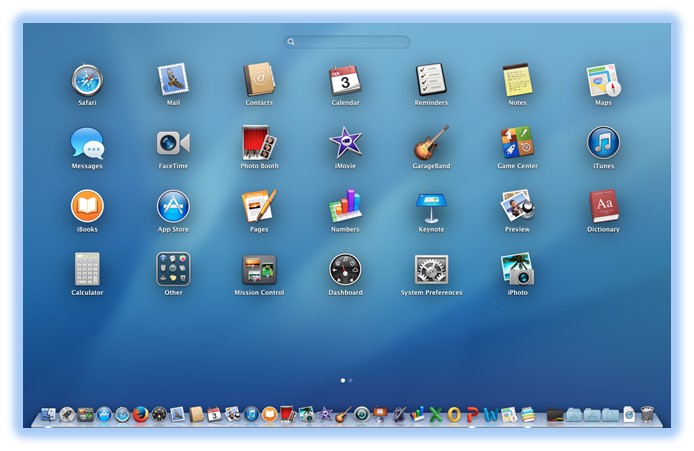Launch iPhoto from the Launchpad grid
Image resolution: width=694 pixels, height=451 pixels.
[x=517, y=269]
